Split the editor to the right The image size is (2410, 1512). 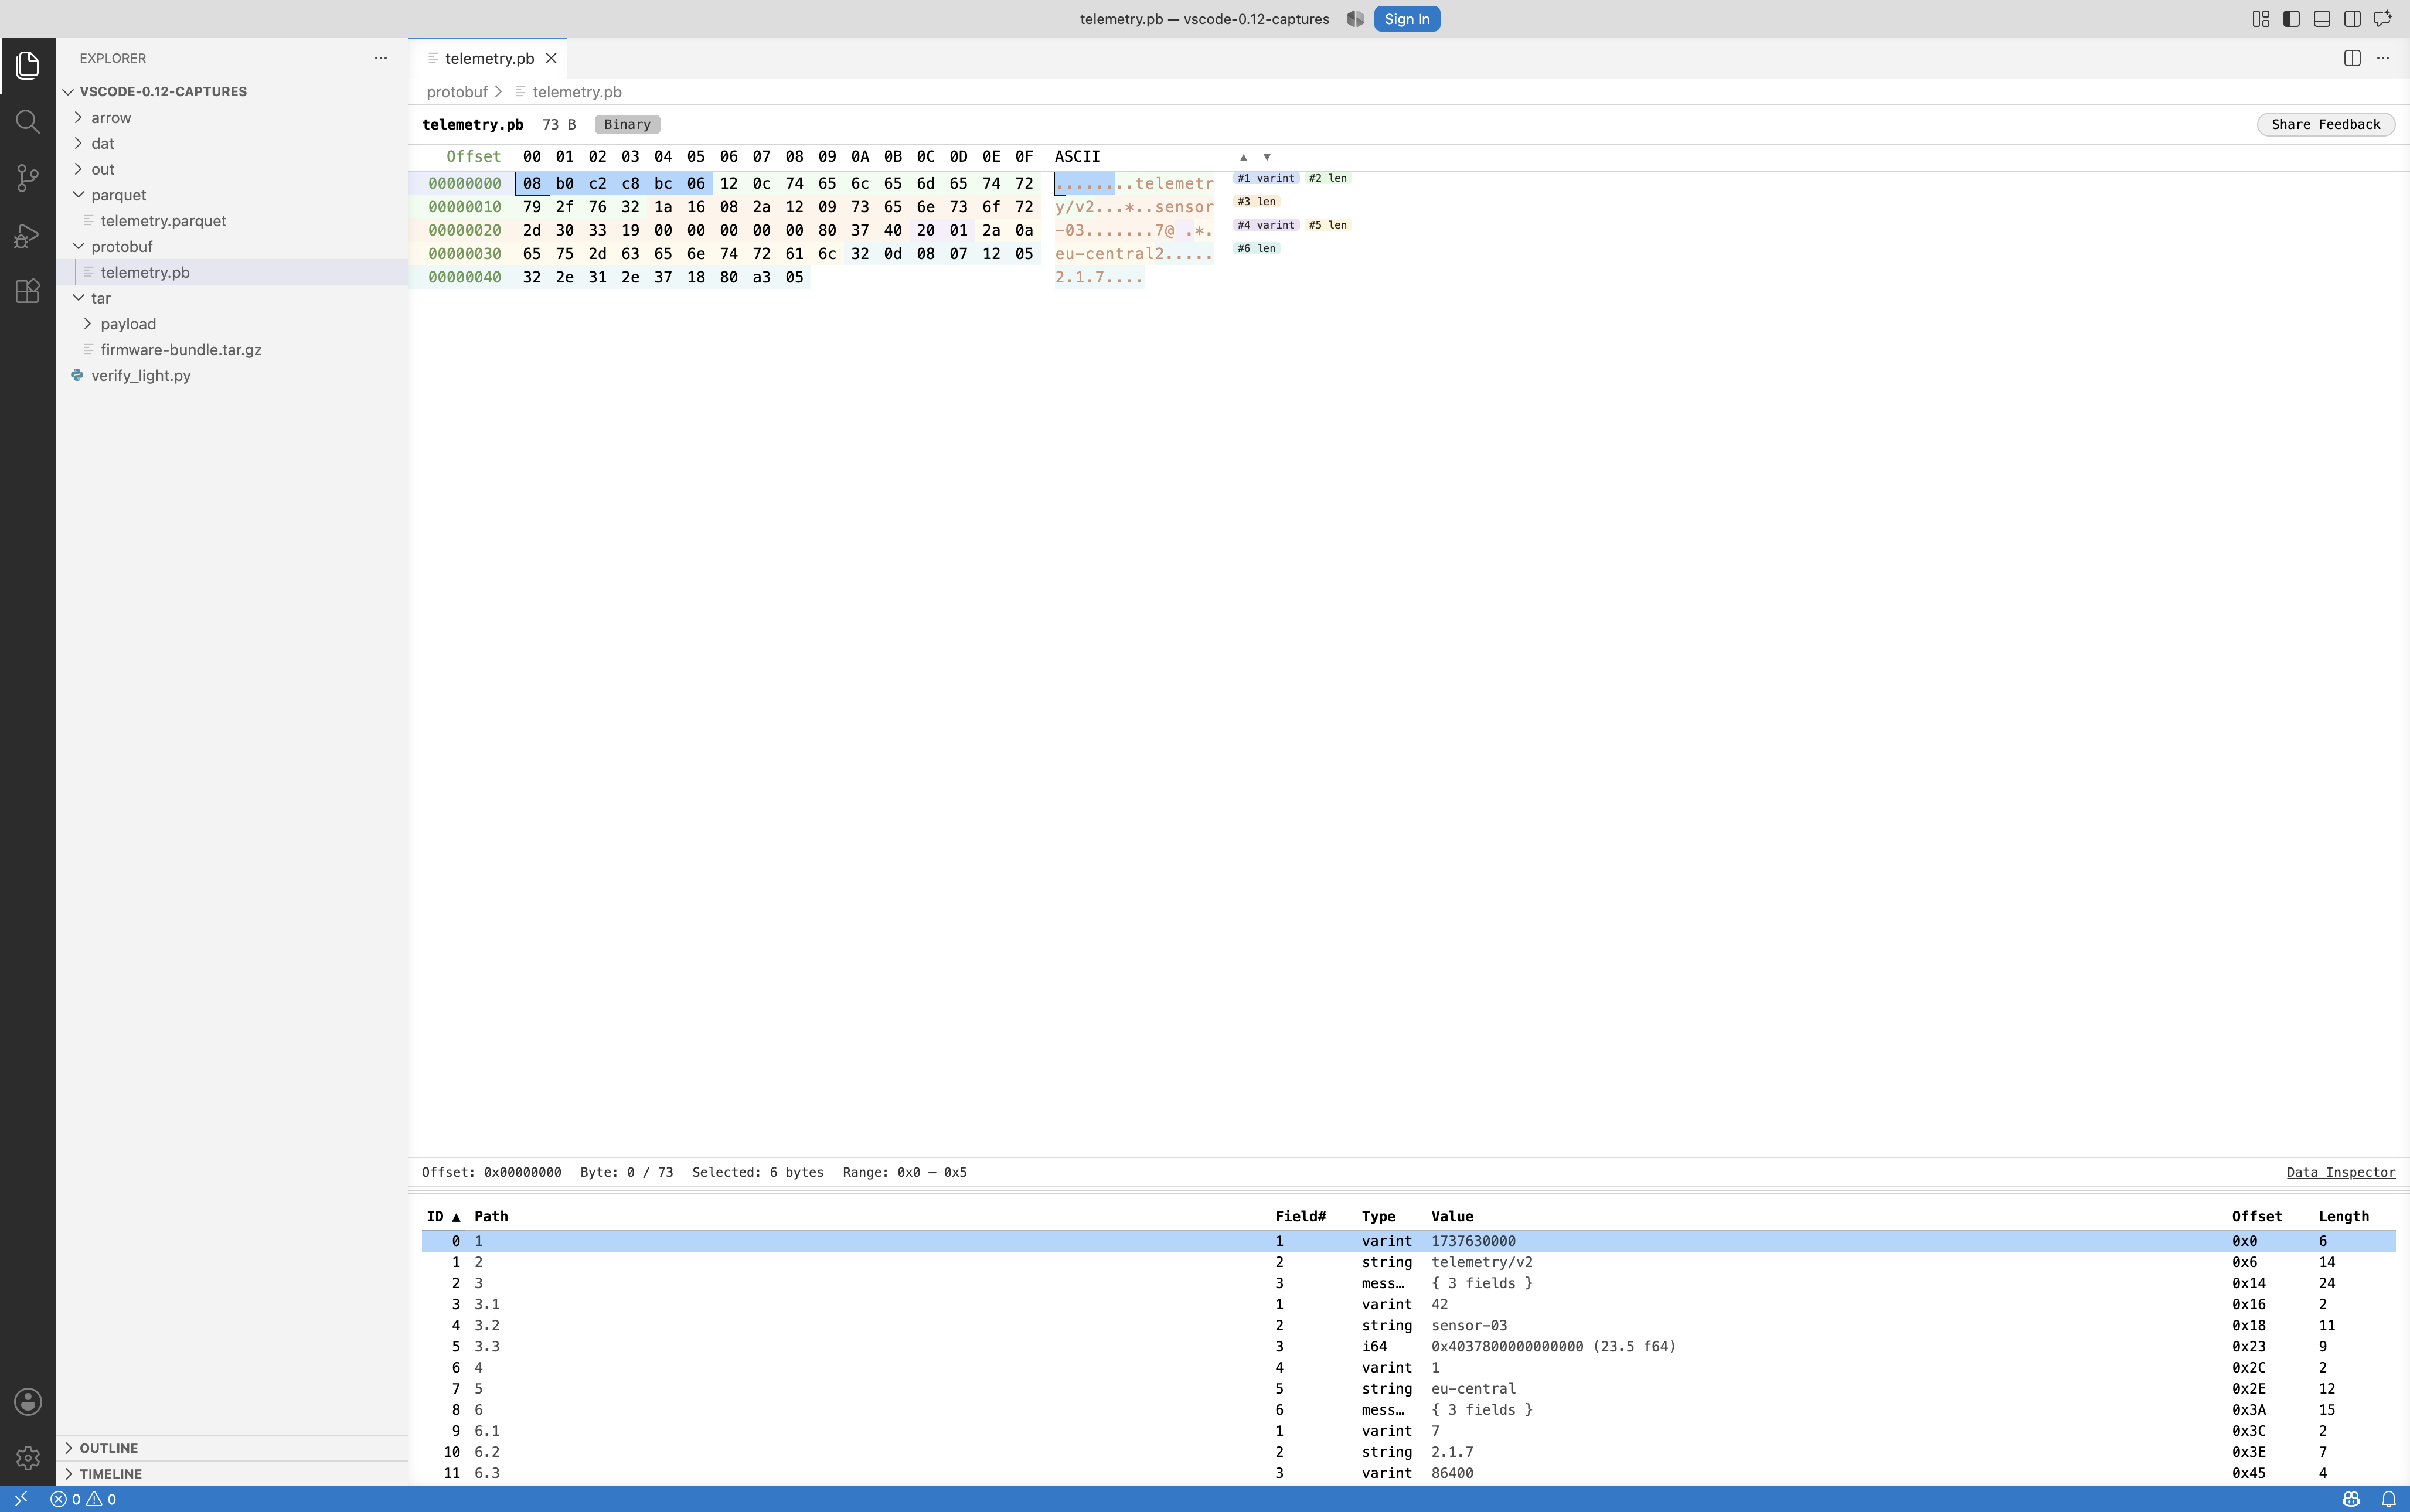[x=2352, y=58]
